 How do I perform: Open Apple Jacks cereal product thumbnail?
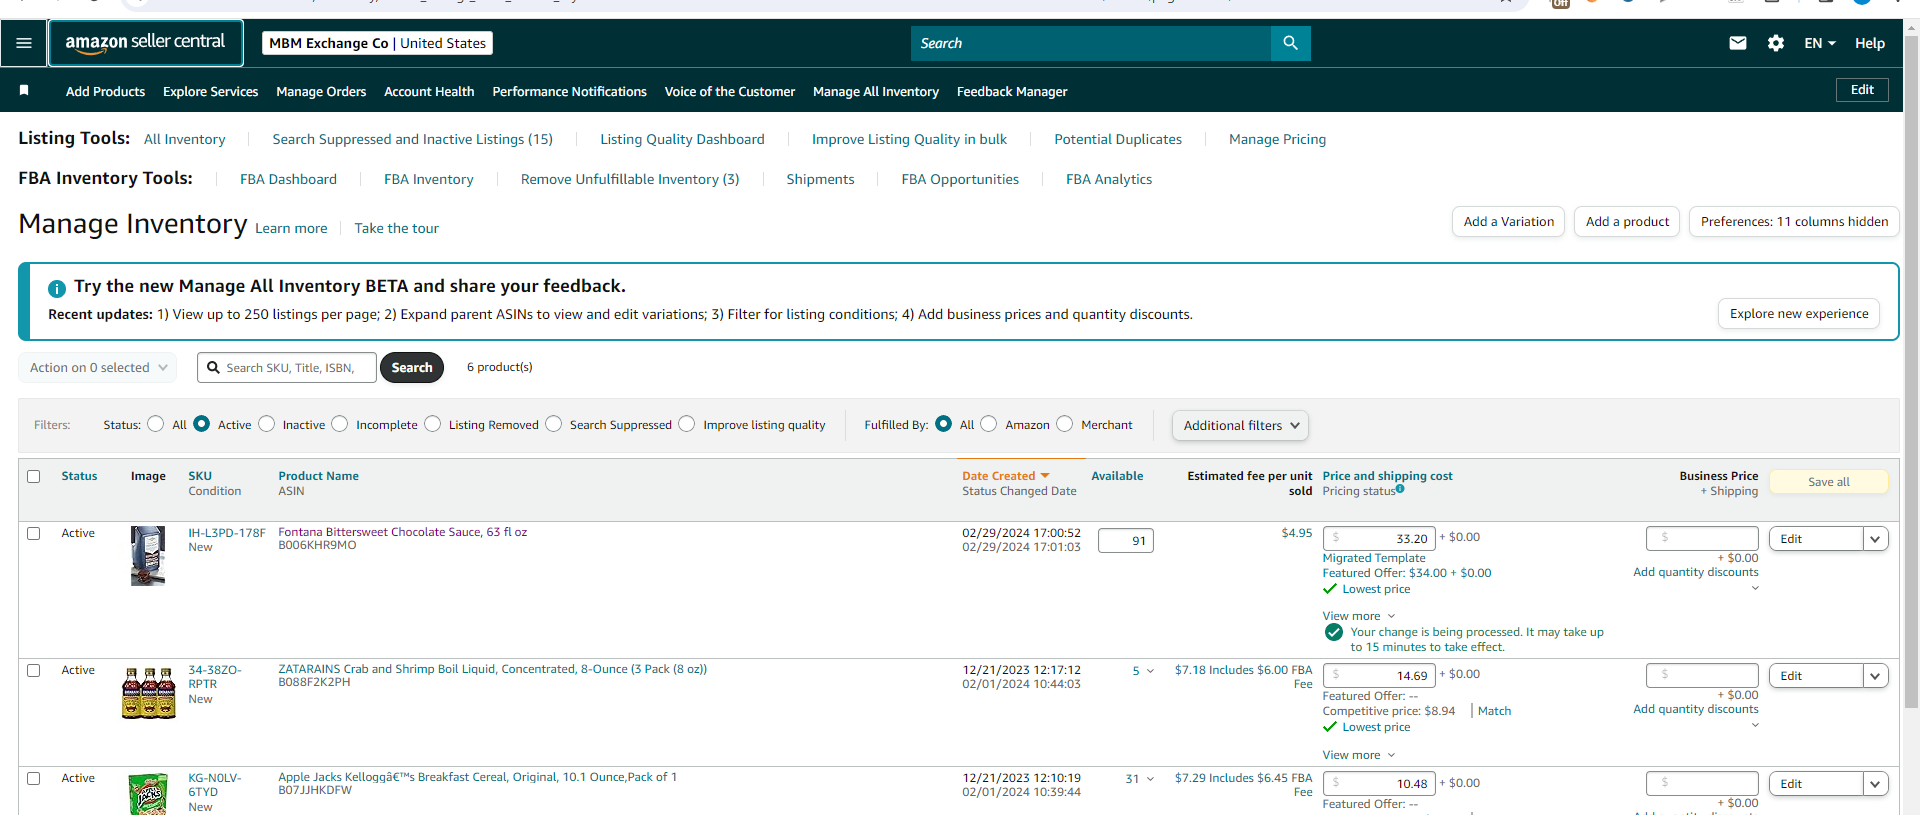148,794
